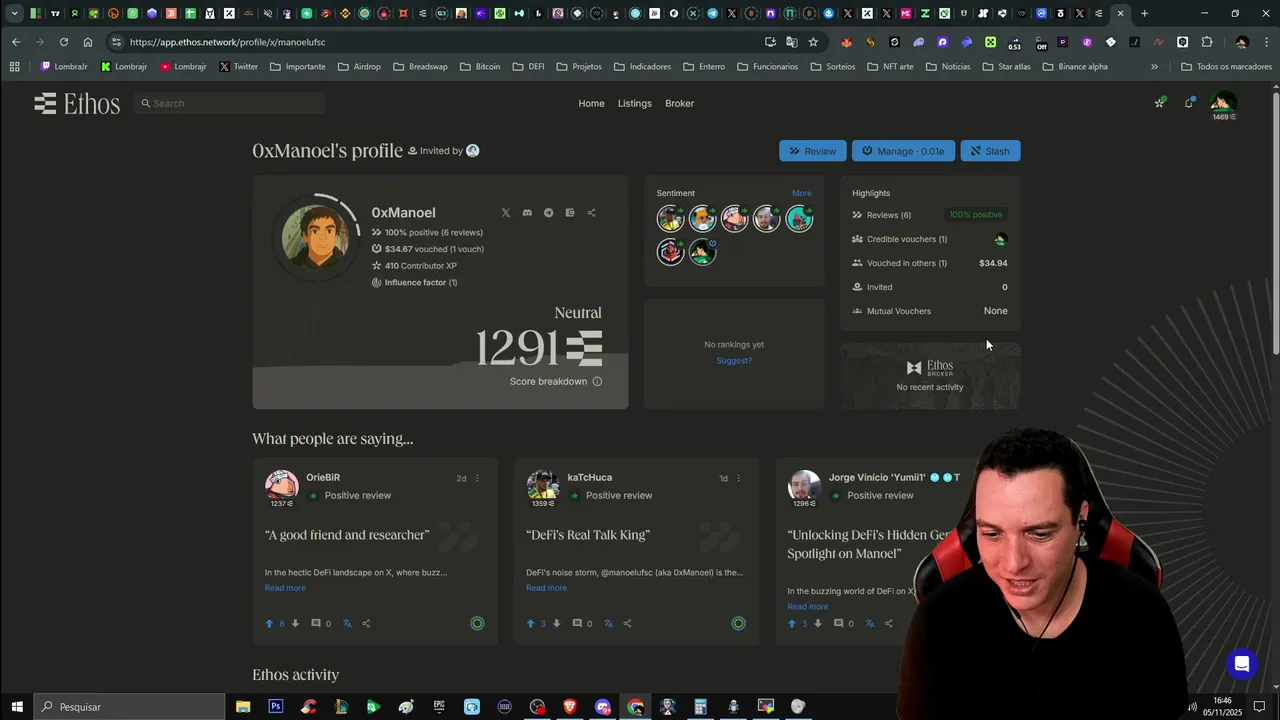1280x720 pixels.
Task: Click Reviews (6) in Highlights
Action: click(x=889, y=215)
